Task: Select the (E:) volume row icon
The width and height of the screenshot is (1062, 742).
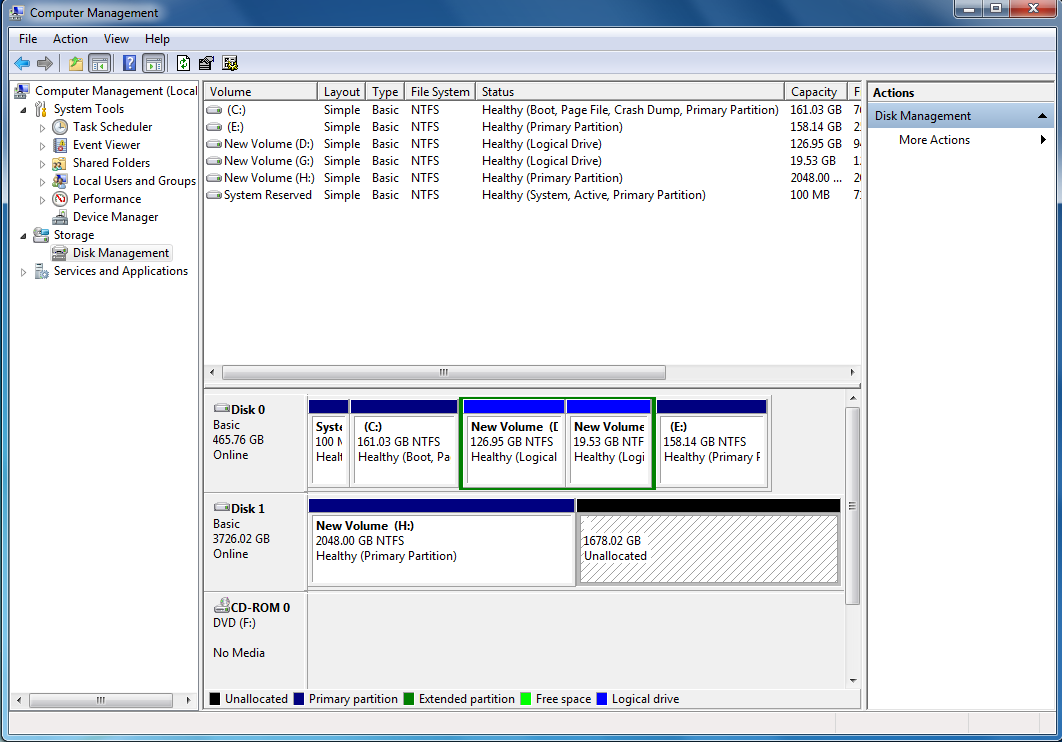Action: (x=214, y=127)
